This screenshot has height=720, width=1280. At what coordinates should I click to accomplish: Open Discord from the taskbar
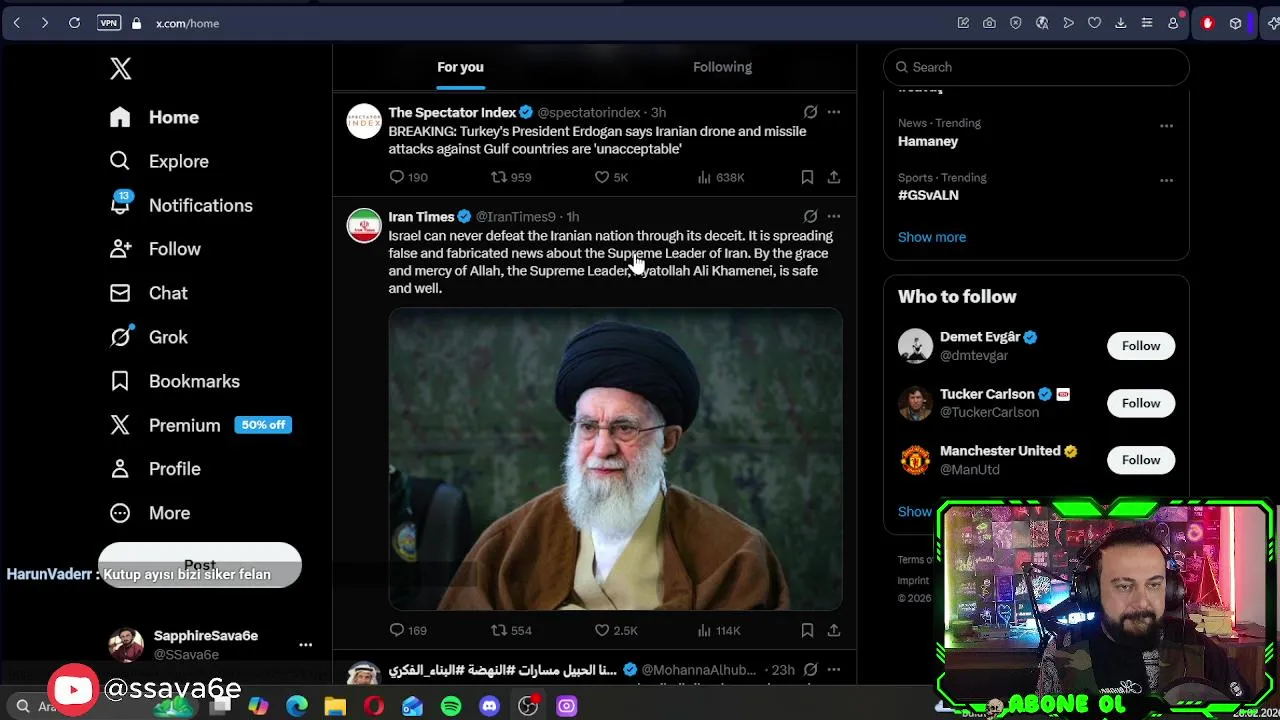pyautogui.click(x=489, y=707)
